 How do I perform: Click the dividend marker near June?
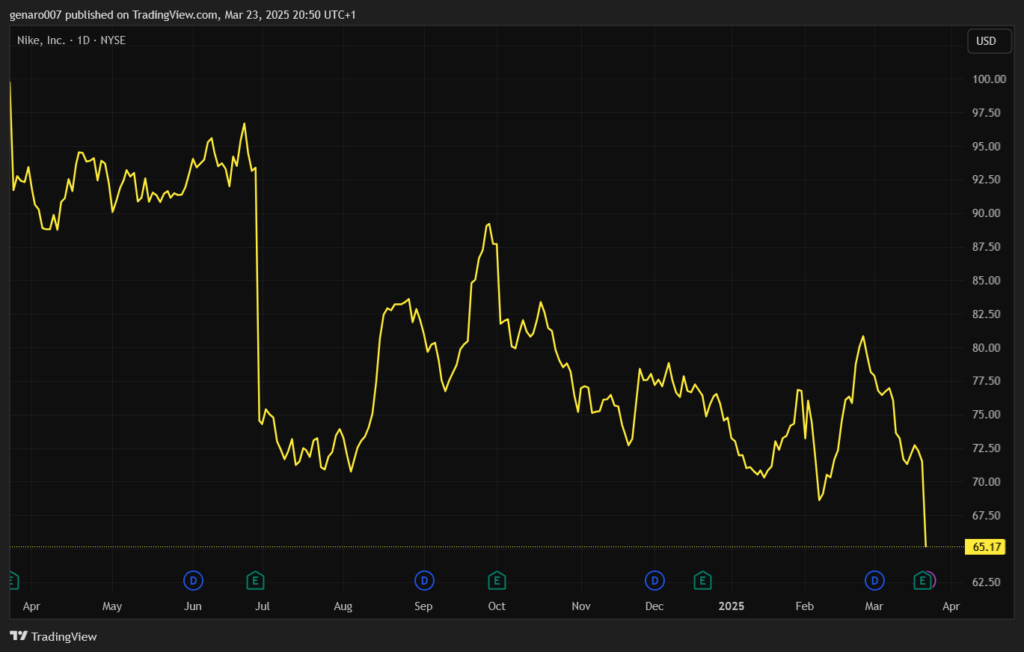(x=193, y=580)
